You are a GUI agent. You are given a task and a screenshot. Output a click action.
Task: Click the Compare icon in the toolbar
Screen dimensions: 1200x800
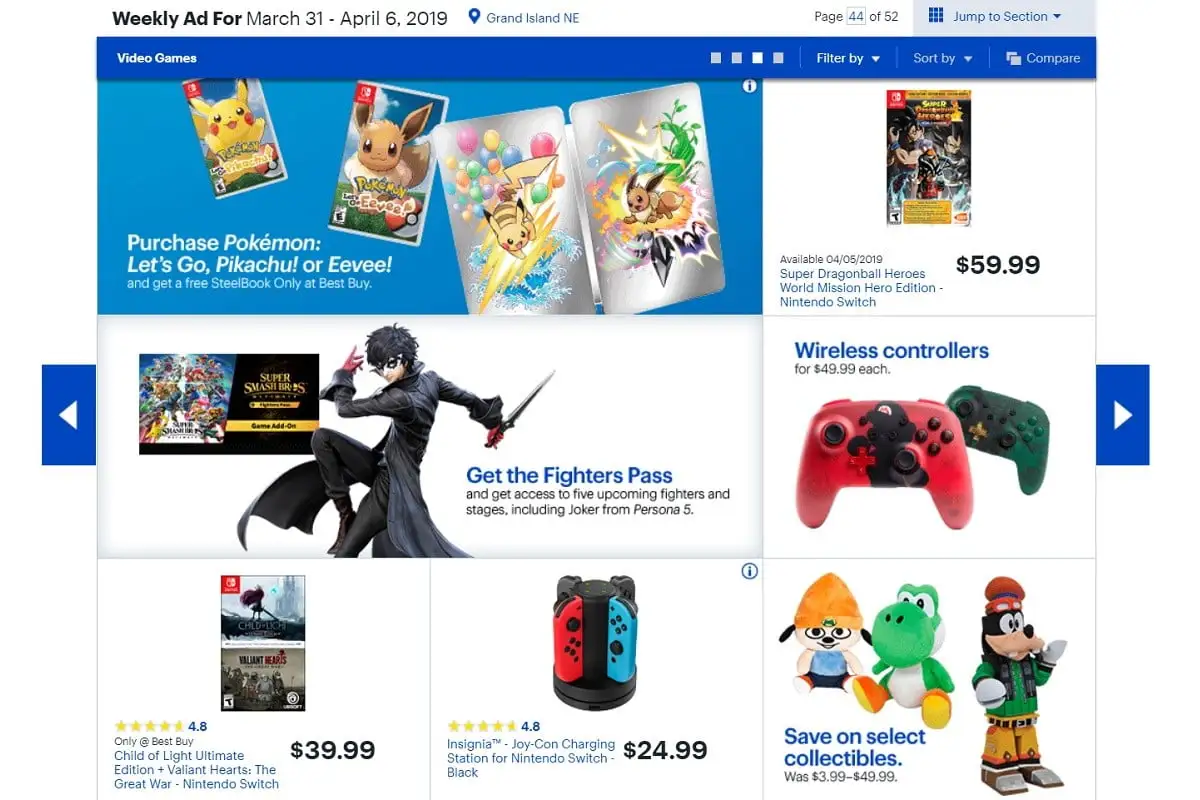[x=1013, y=58]
